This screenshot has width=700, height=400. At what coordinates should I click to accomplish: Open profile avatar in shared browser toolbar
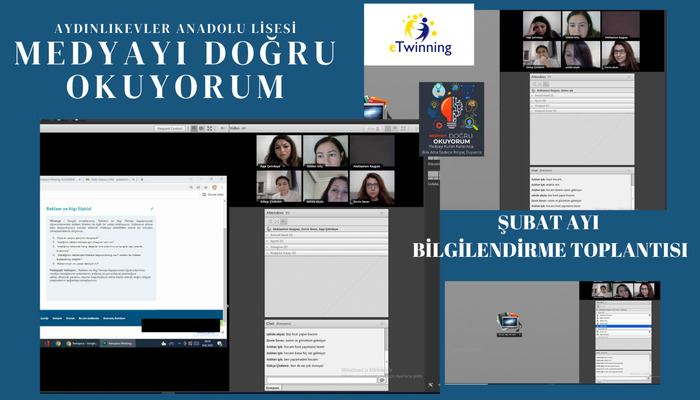click(x=214, y=188)
